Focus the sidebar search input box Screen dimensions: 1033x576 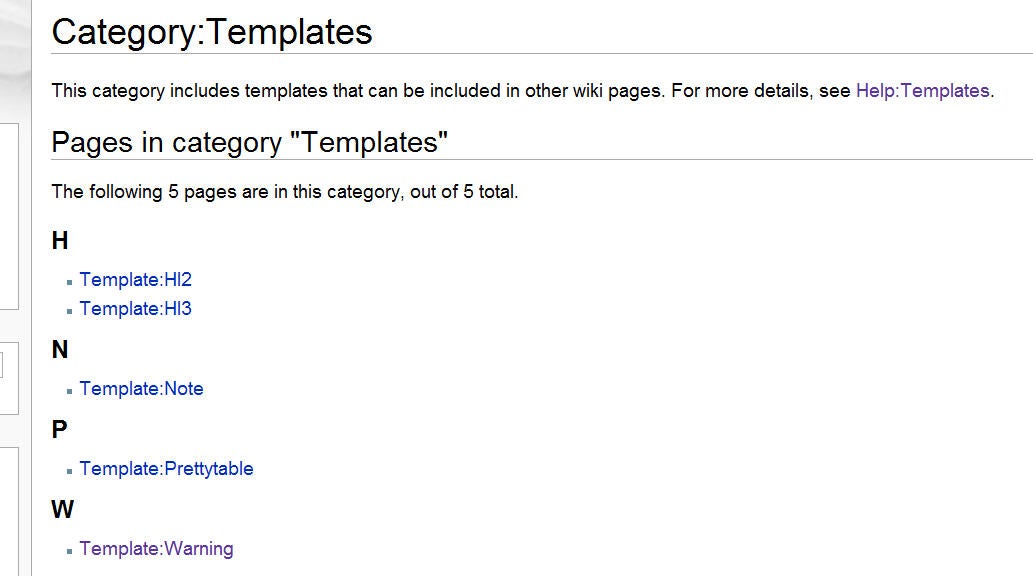(1, 364)
